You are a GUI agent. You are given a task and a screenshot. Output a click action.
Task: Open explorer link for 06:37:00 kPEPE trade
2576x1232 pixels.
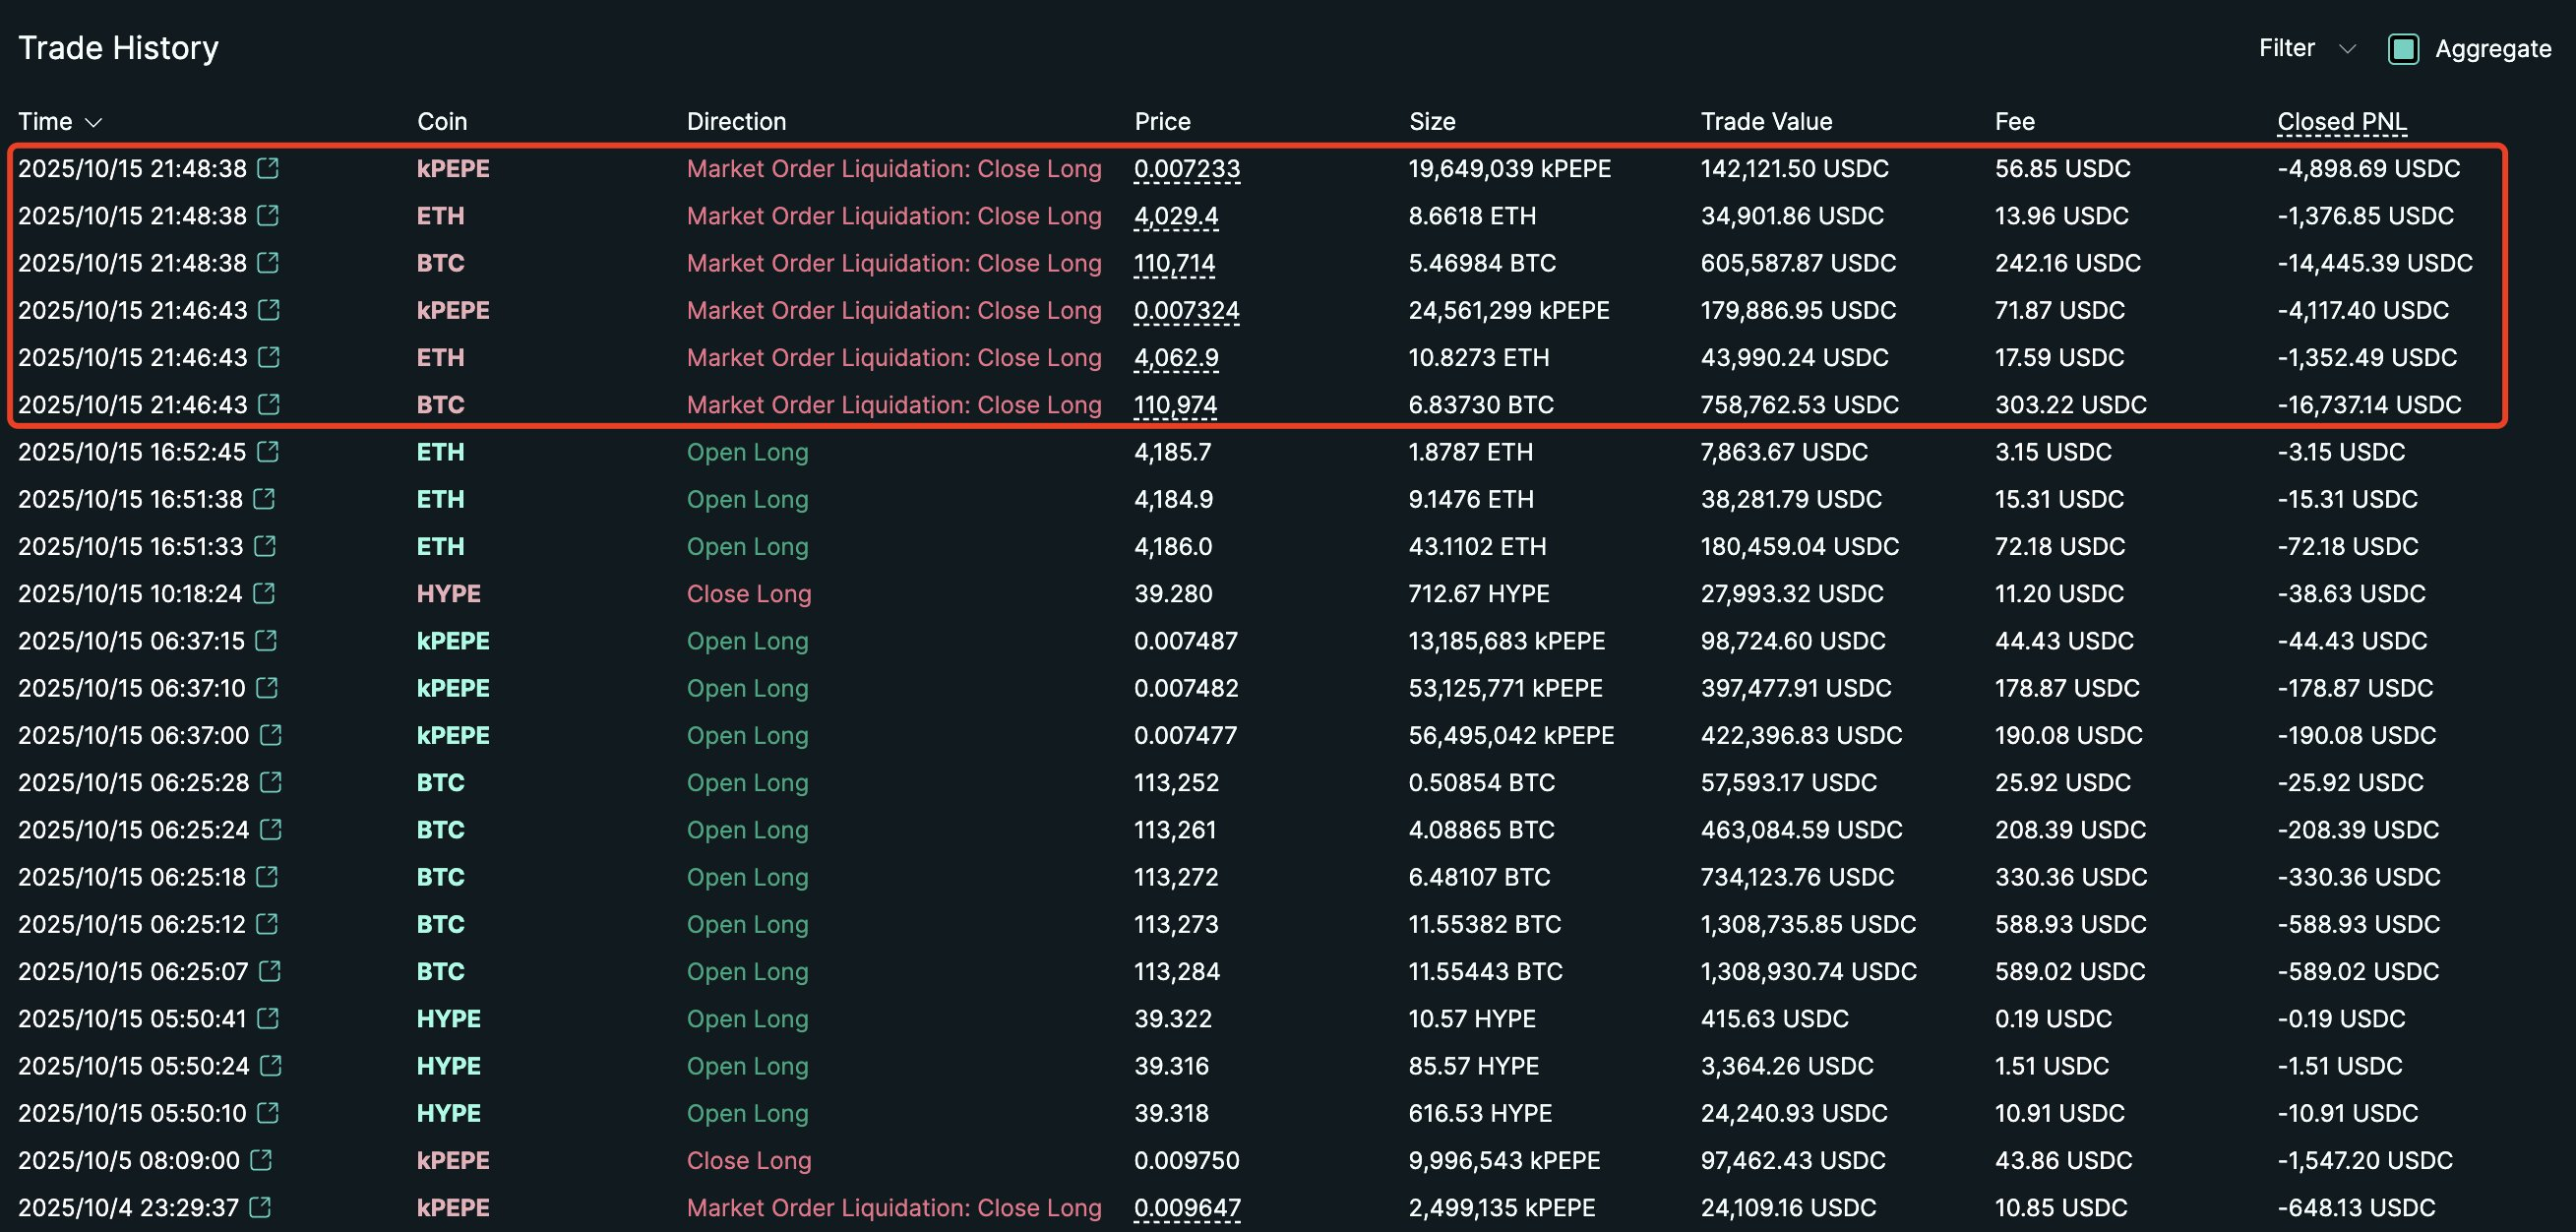[270, 735]
